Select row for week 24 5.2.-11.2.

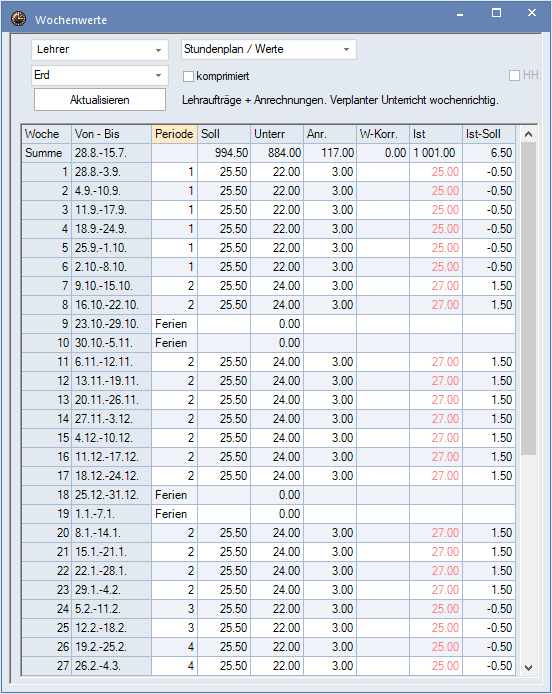click(269, 609)
